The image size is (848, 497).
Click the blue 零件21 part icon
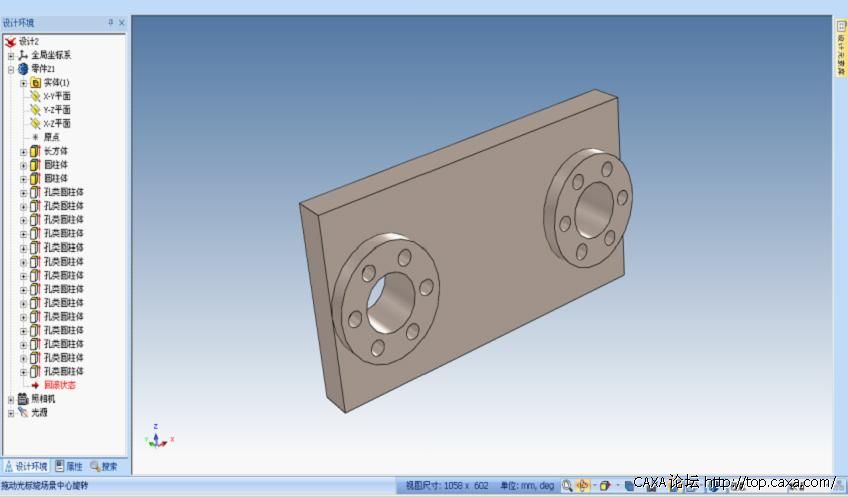pos(23,69)
